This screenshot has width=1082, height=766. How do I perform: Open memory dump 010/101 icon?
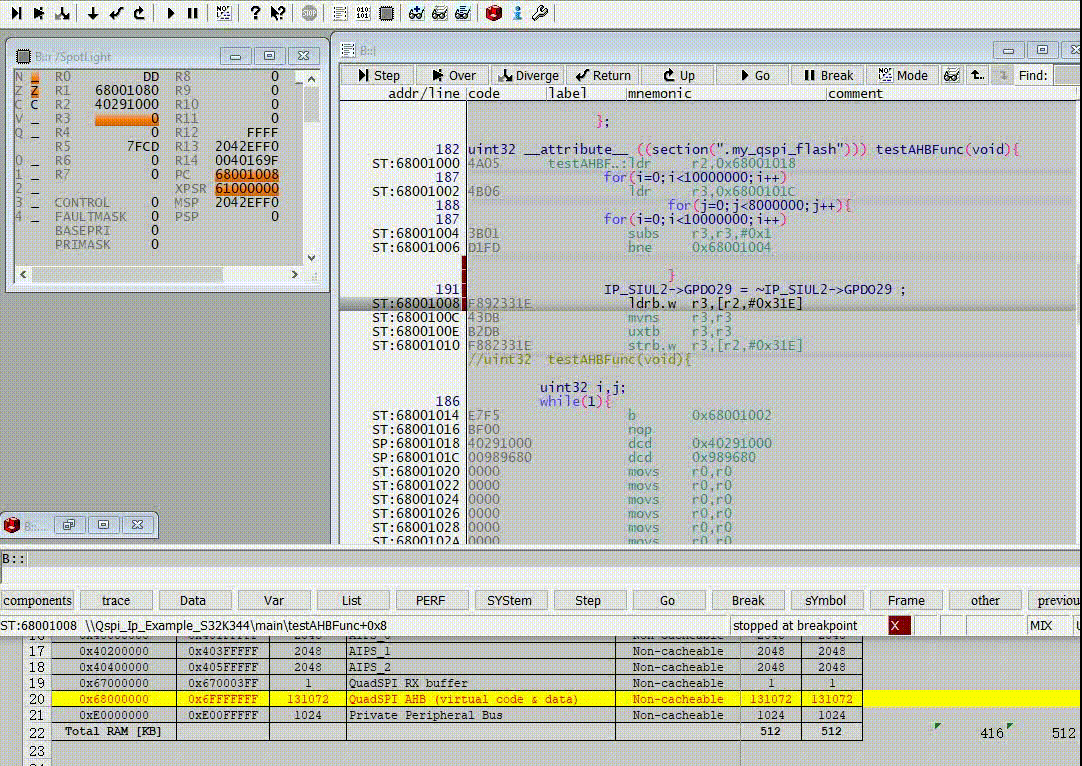pyautogui.click(x=363, y=12)
